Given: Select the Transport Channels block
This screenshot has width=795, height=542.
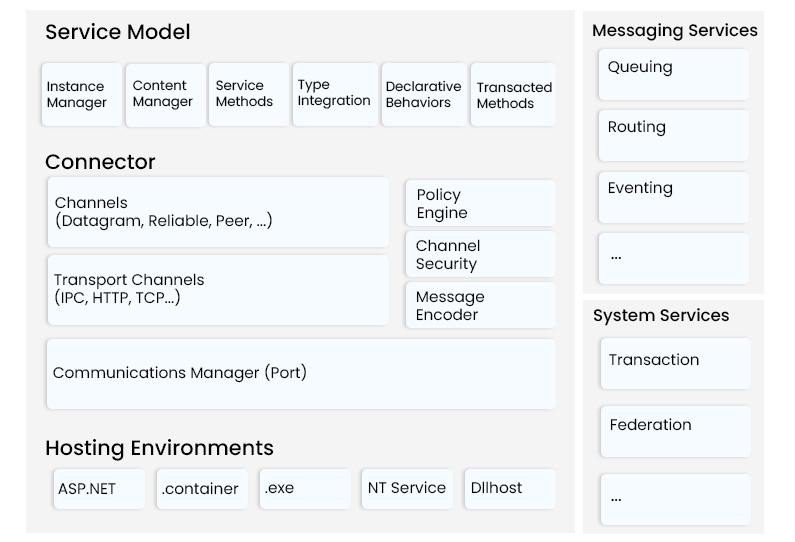Looking at the screenshot, I should point(218,289).
